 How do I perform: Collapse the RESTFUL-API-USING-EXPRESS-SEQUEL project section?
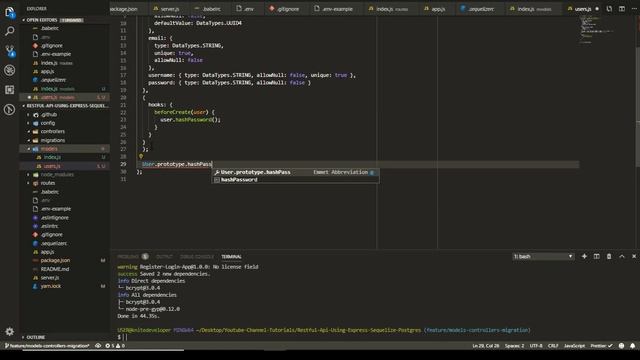pyautogui.click(x=65, y=106)
